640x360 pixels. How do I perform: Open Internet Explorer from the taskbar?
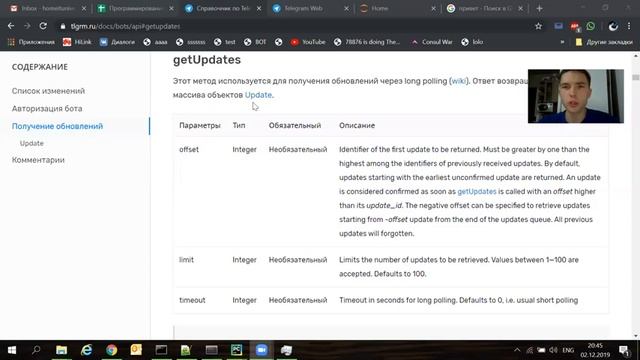[x=87, y=350]
